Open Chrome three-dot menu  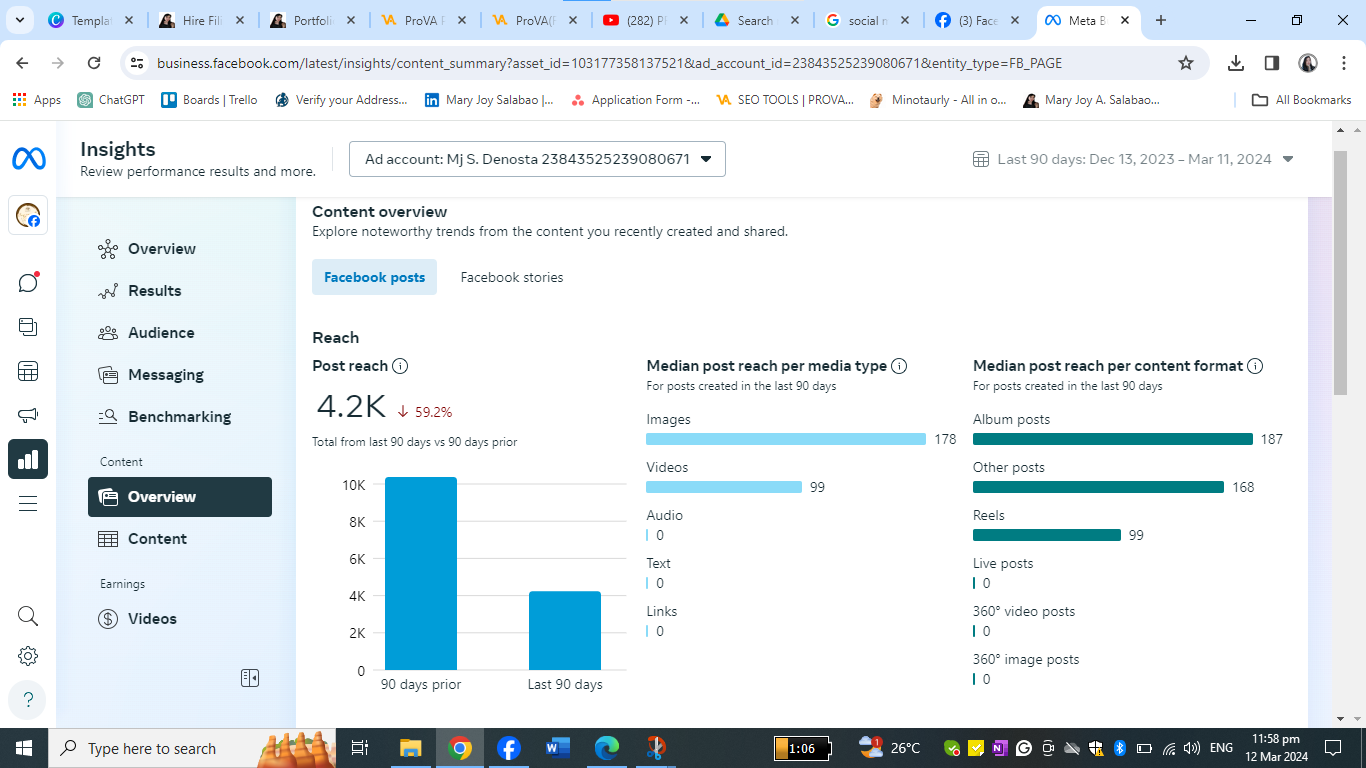tap(1342, 63)
